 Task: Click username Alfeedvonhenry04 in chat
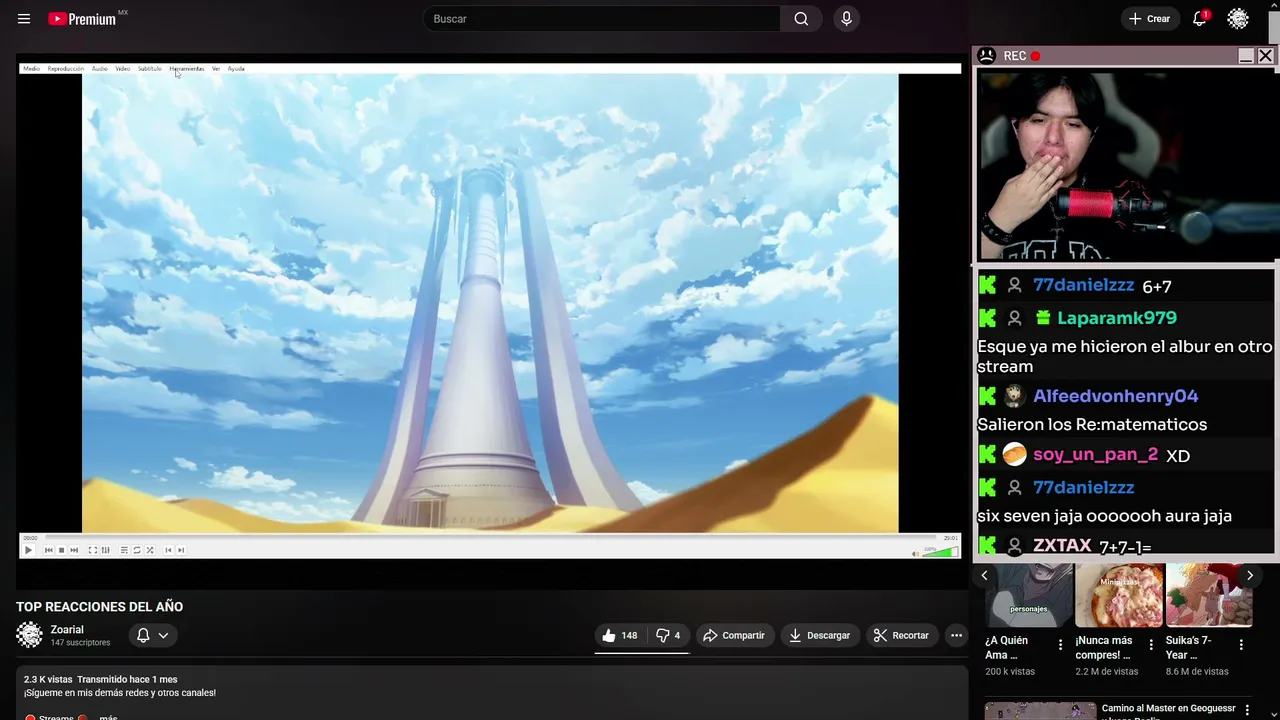(1115, 396)
